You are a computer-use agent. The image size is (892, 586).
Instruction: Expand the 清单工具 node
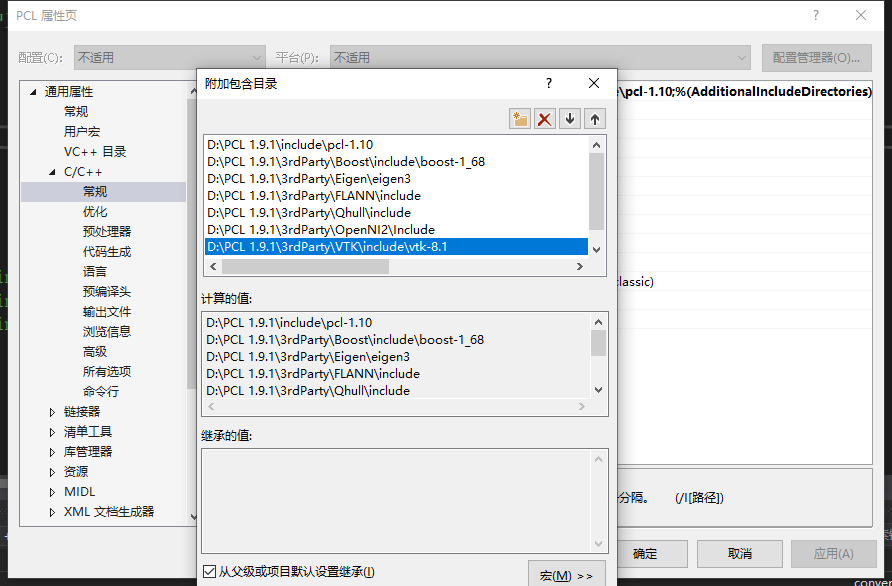pos(52,432)
